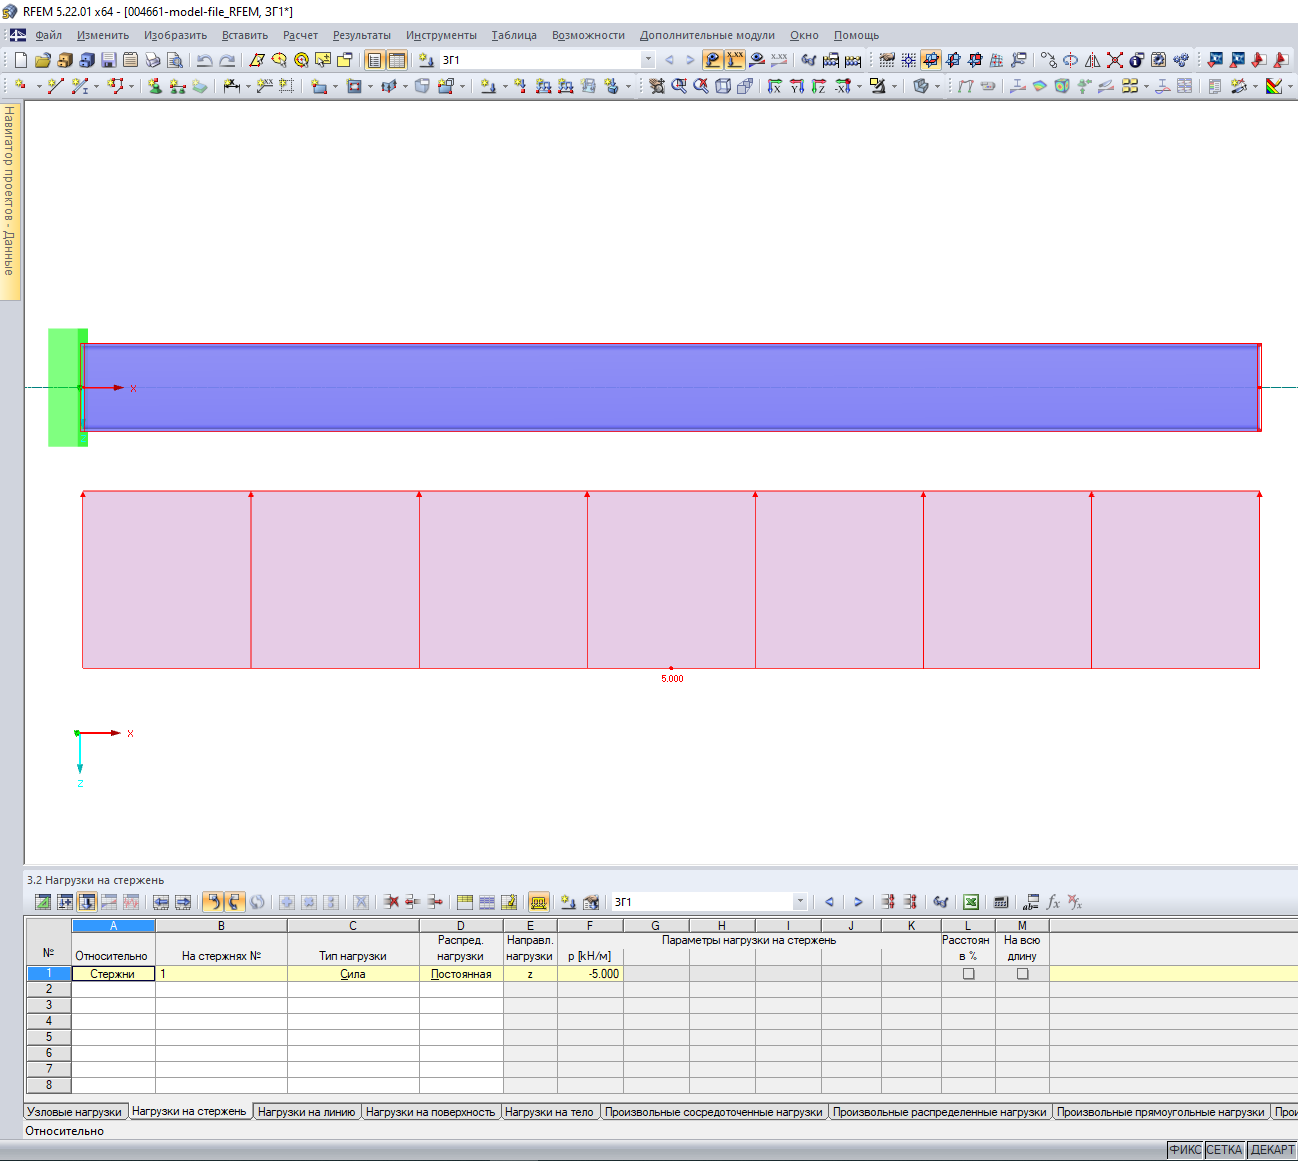Open the calculator icon in table toolbar
Viewport: 1298px width, 1161px height.
[1000, 902]
